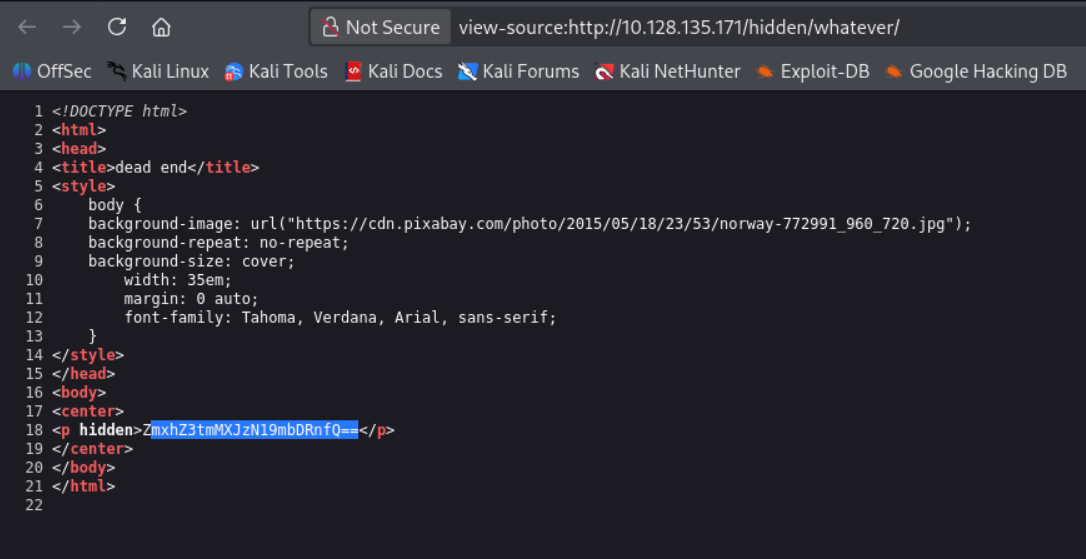Open the Exploit-DB bookmark
This screenshot has width=1086, height=559.
[813, 71]
